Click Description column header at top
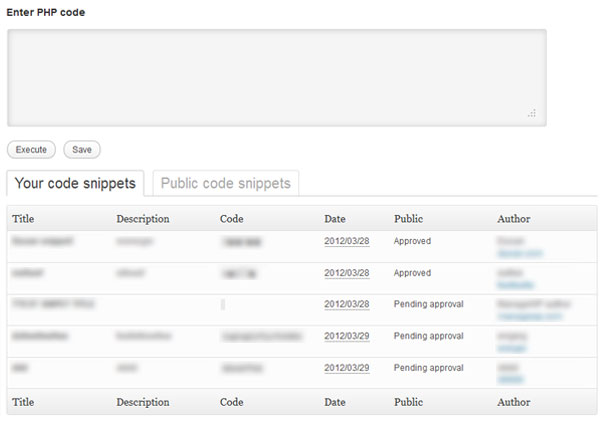 point(143,218)
